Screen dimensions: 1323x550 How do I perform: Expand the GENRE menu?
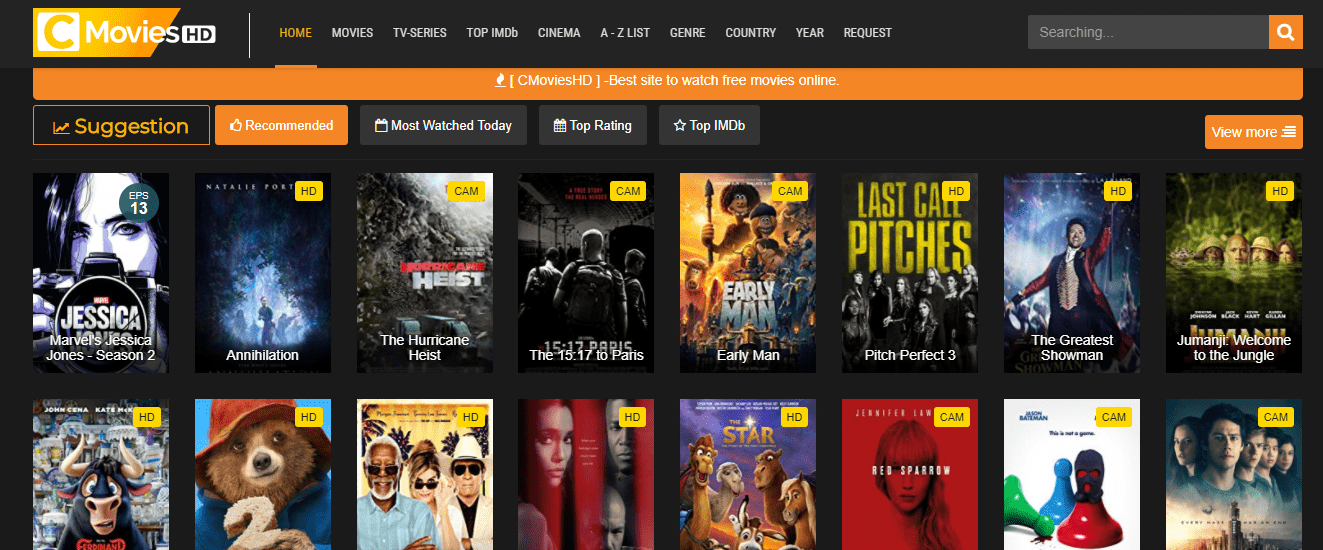click(688, 33)
